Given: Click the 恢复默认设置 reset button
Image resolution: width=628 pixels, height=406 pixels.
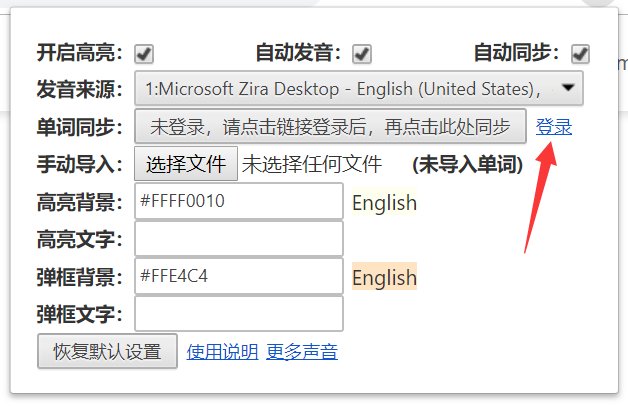Looking at the screenshot, I should point(107,351).
